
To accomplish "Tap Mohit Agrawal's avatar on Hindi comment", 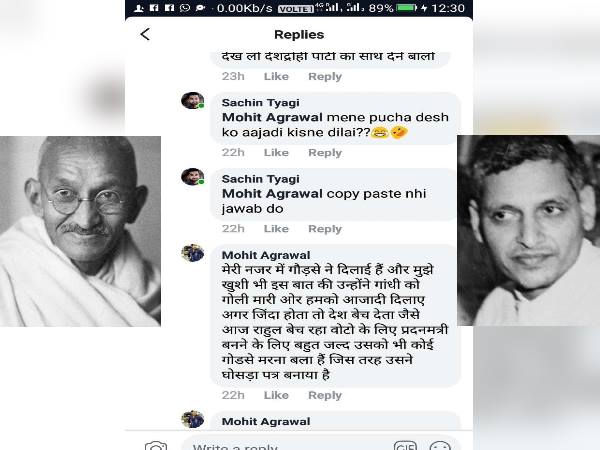I will [192, 253].
